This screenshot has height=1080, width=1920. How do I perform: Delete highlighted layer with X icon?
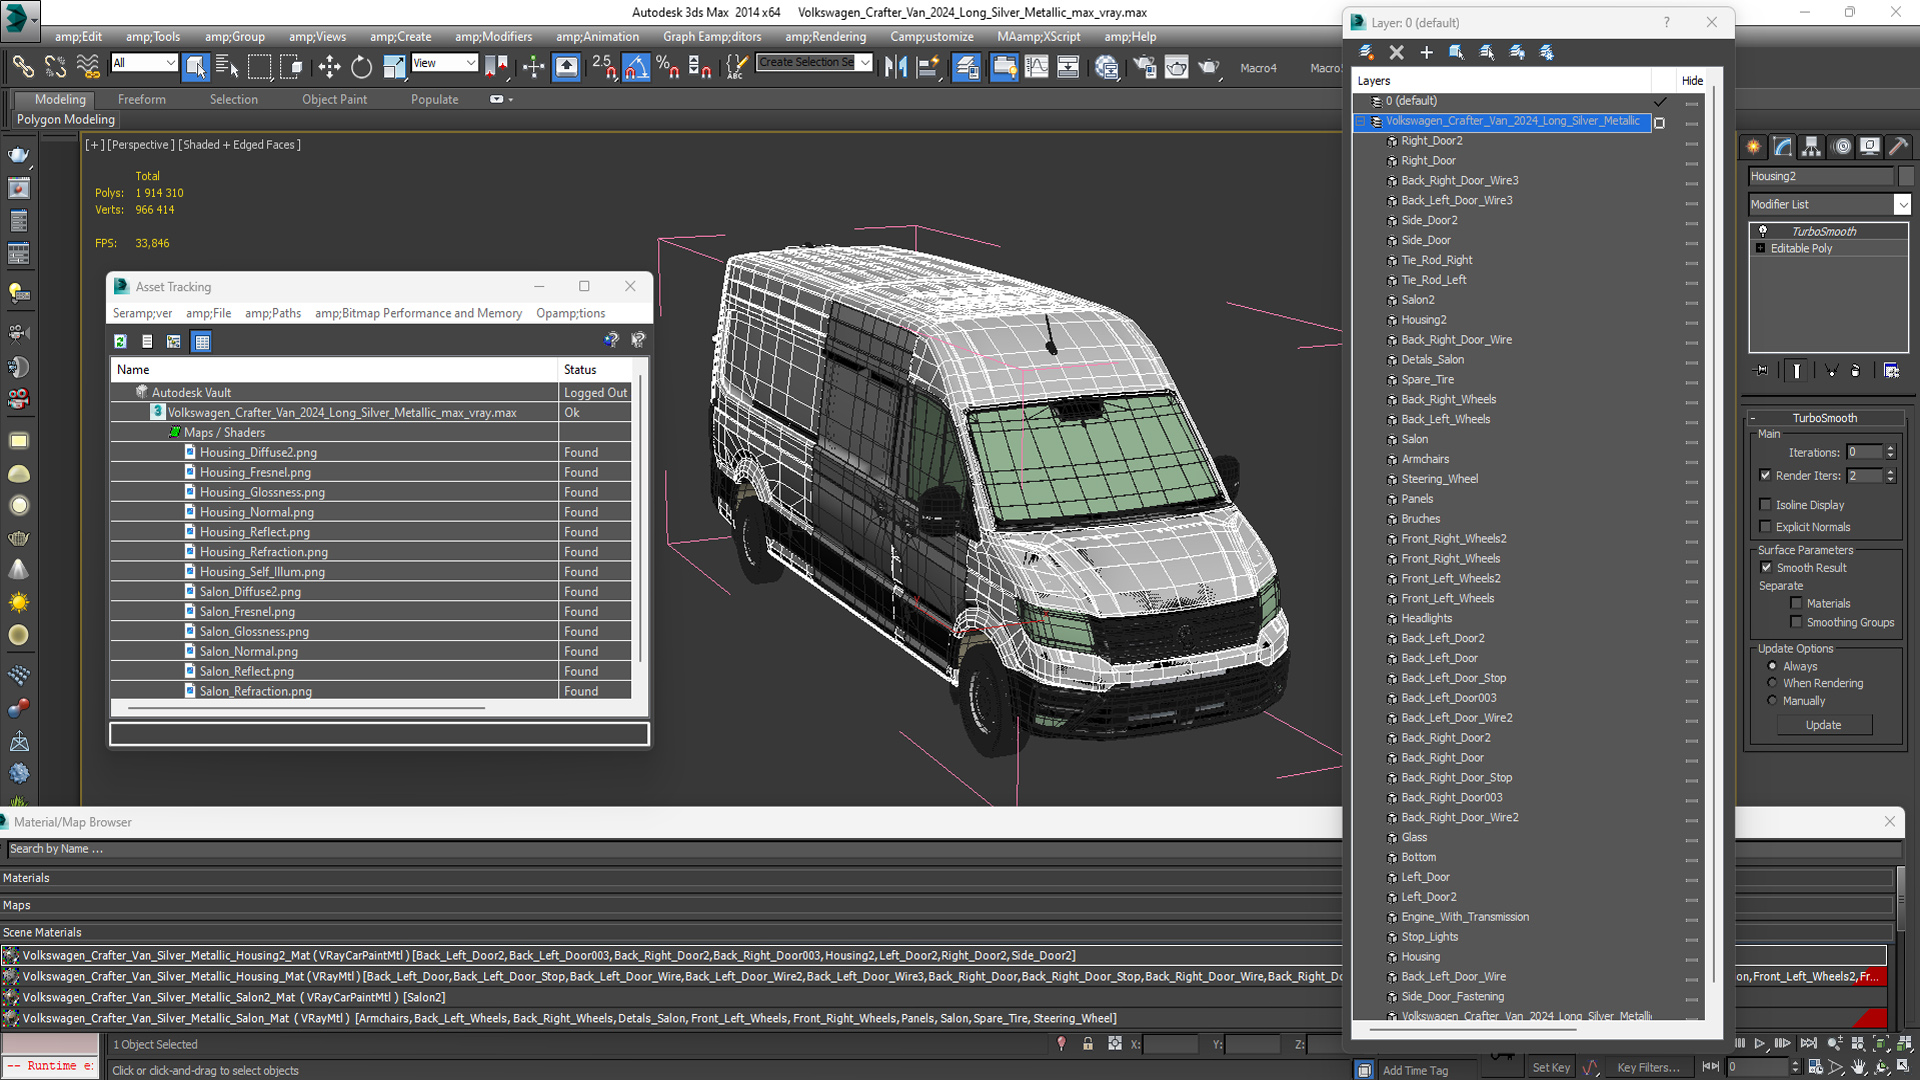coord(1397,52)
